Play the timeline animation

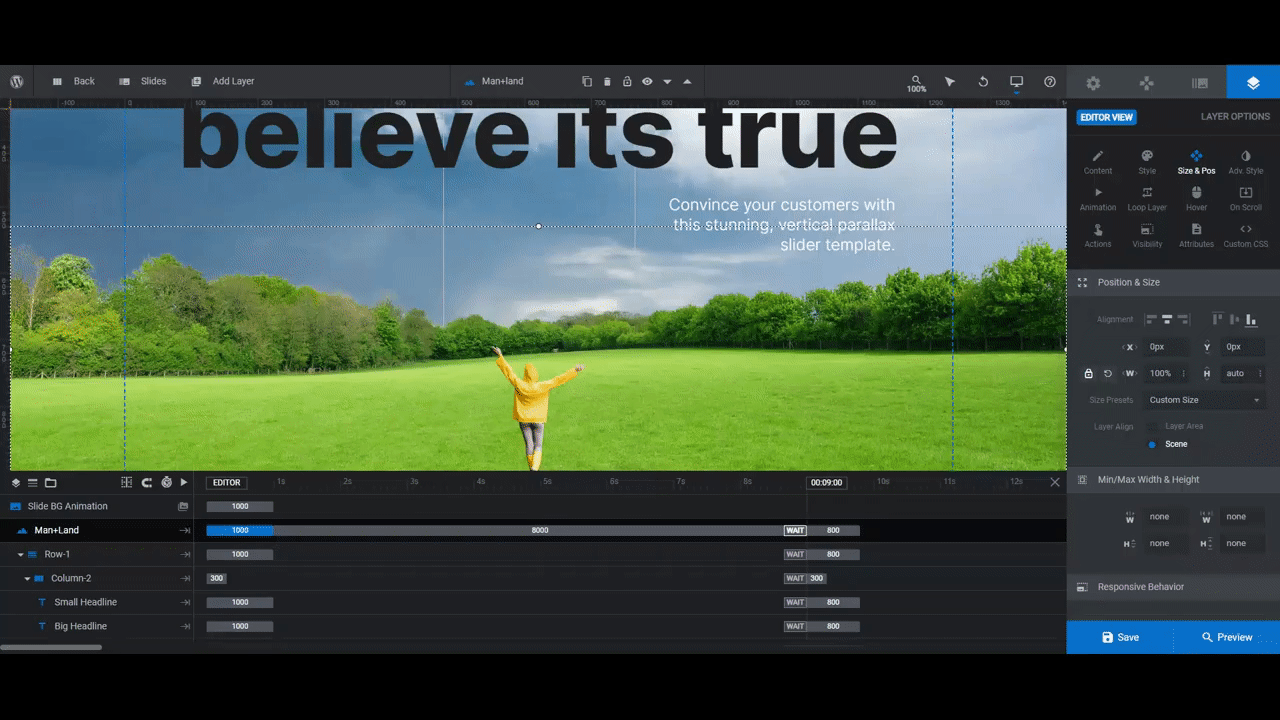(184, 482)
